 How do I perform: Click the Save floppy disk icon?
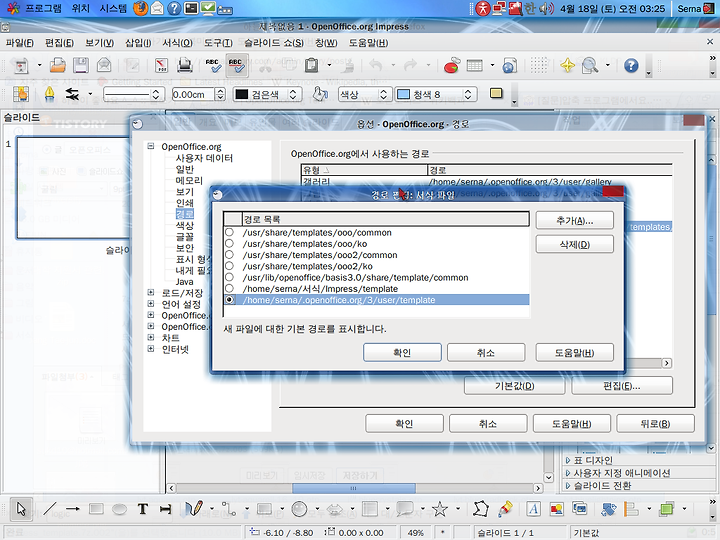(81, 66)
